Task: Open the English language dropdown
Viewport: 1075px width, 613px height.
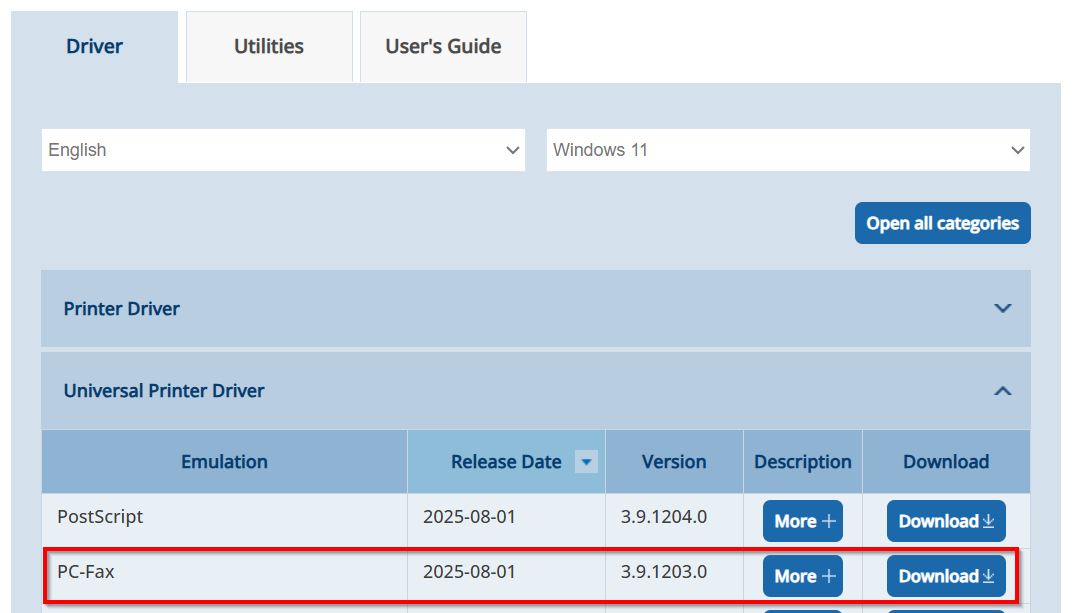Action: 283,150
